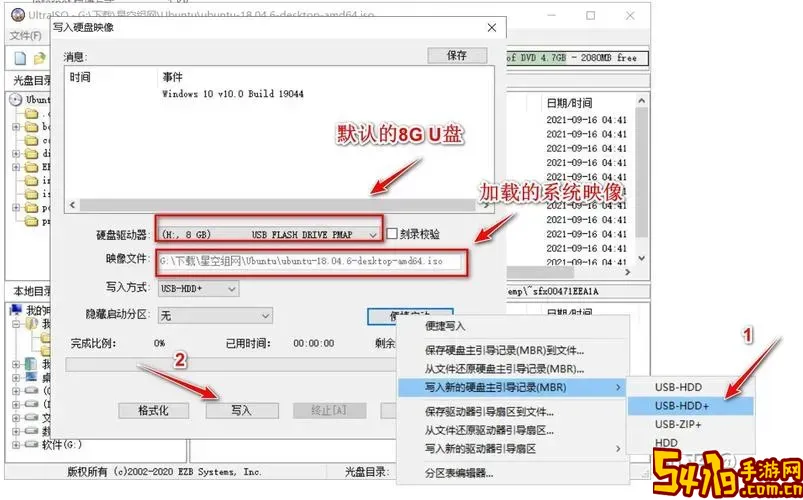The width and height of the screenshot is (803, 500).
Task: Click the drive icon next to 软件(G:)
Action: pos(31,445)
